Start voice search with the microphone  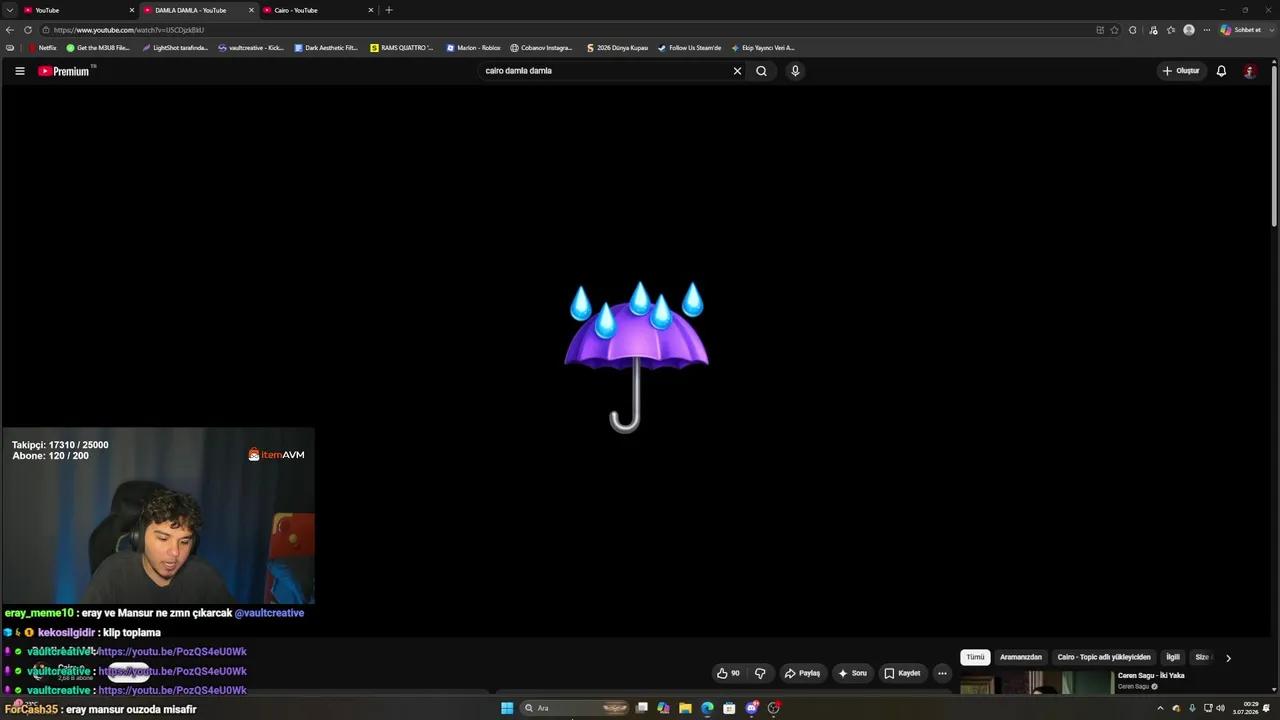[x=795, y=71]
